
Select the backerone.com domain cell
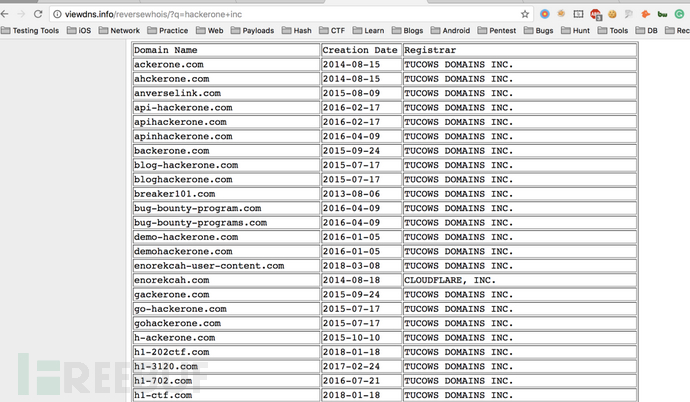click(x=226, y=151)
